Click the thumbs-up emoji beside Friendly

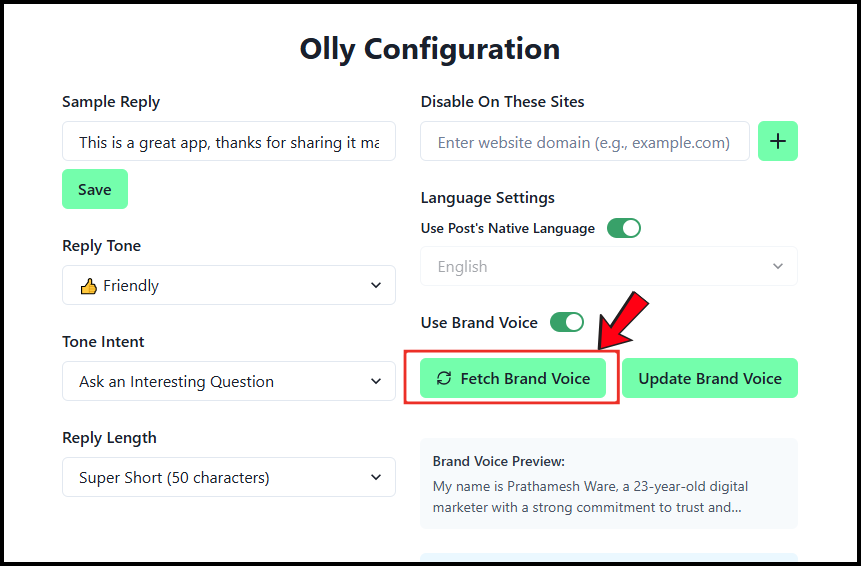pos(88,285)
